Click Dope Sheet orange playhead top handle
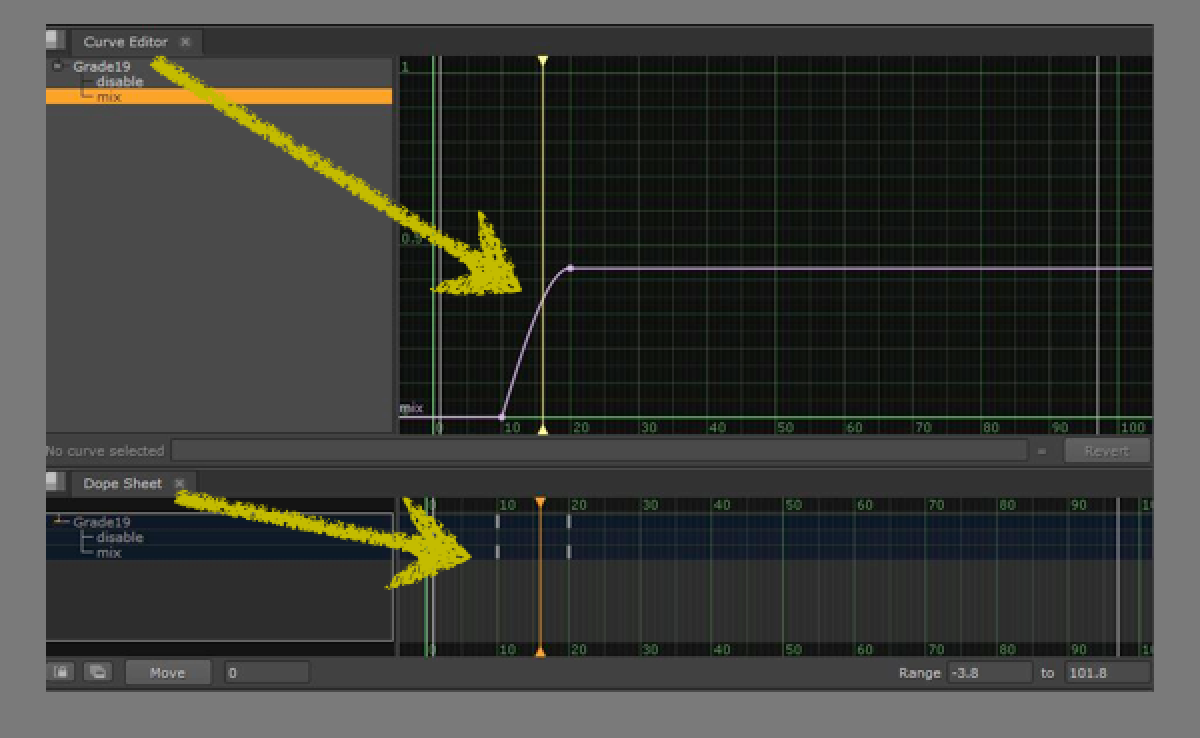 pos(540,503)
